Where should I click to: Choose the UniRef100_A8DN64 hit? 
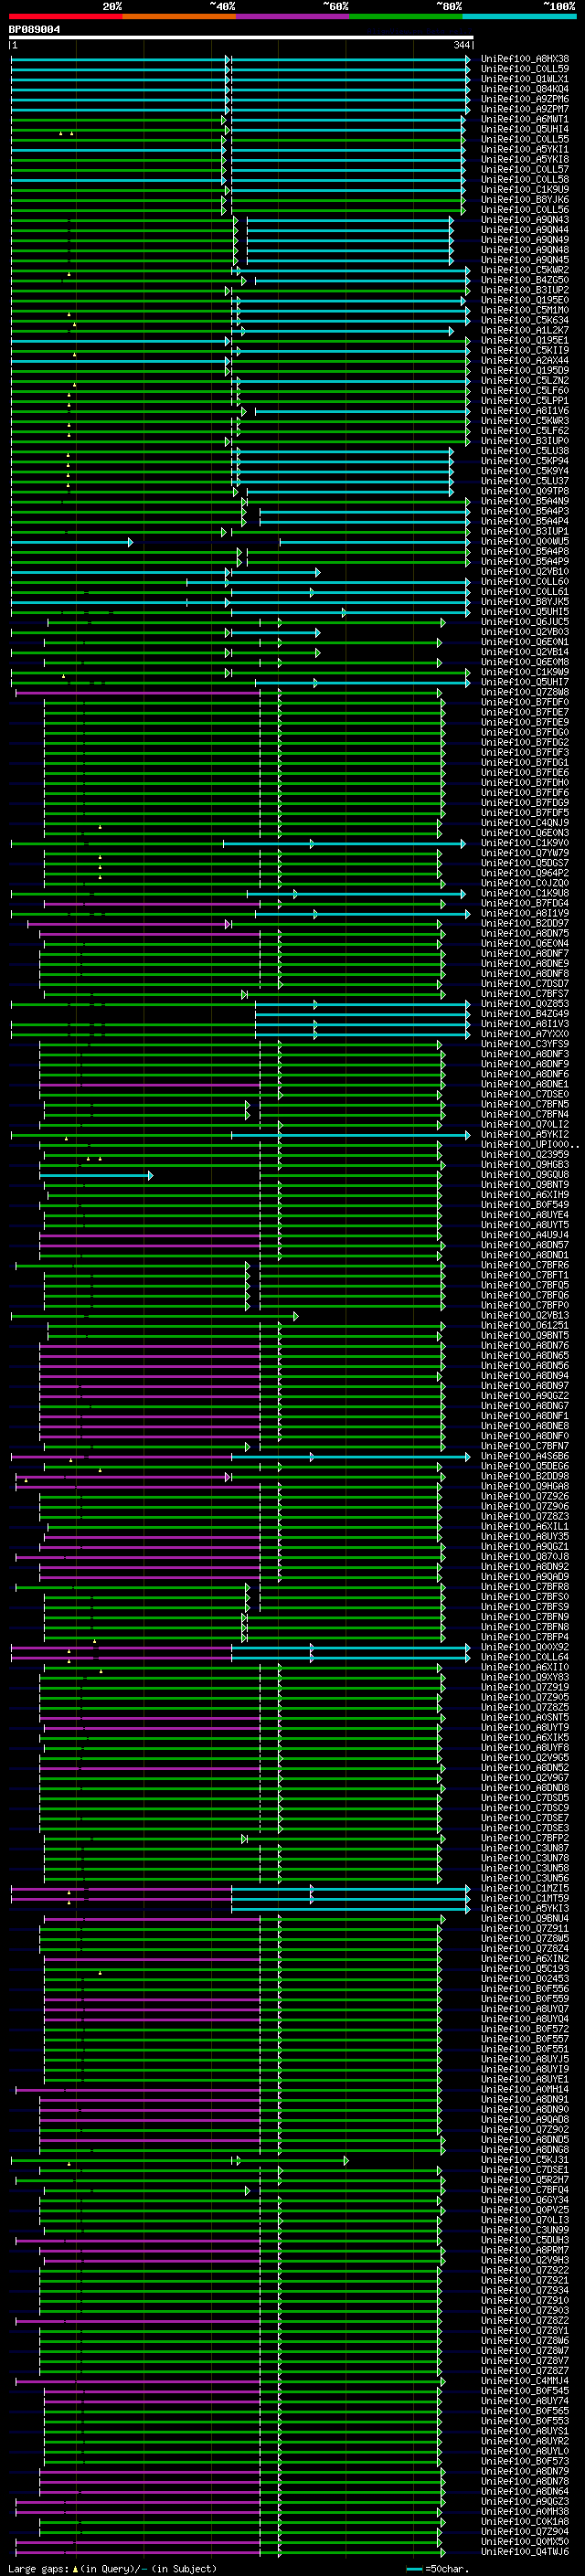click(524, 2491)
